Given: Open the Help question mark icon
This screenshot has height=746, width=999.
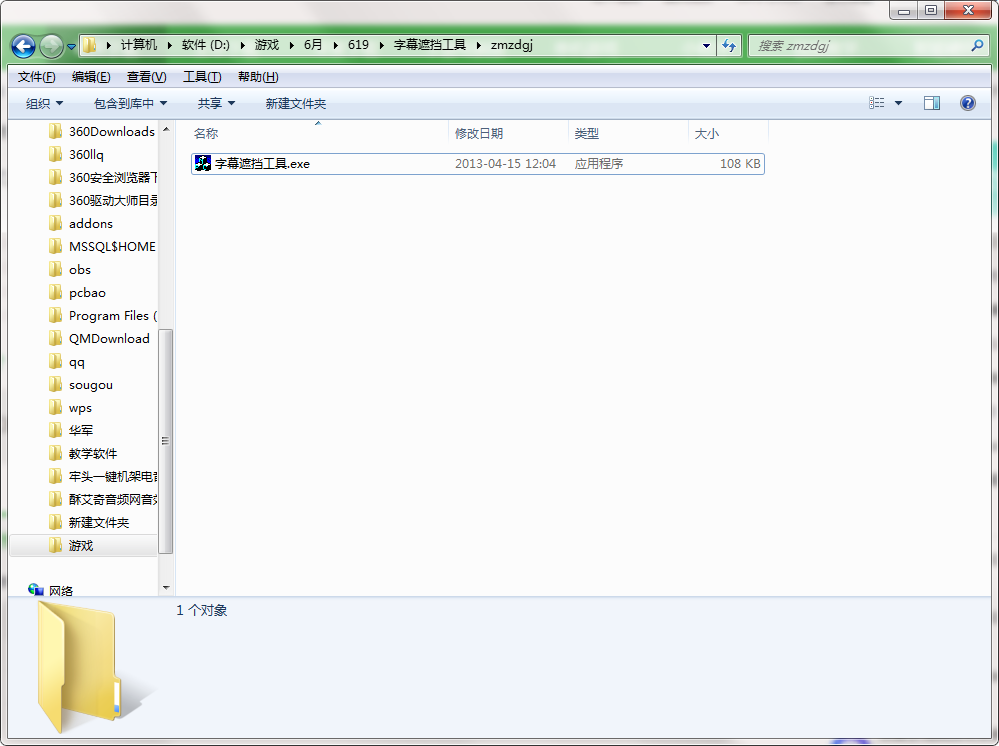Looking at the screenshot, I should (x=967, y=103).
